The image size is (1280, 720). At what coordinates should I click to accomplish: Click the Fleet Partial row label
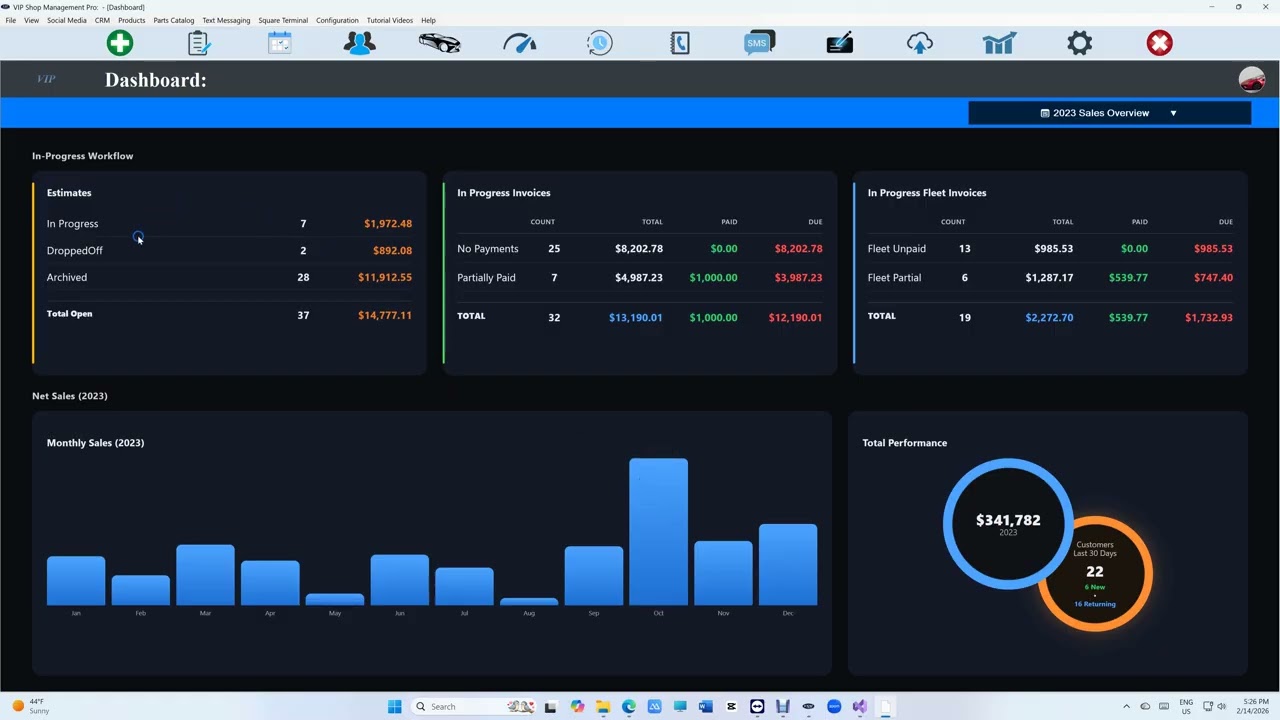894,277
